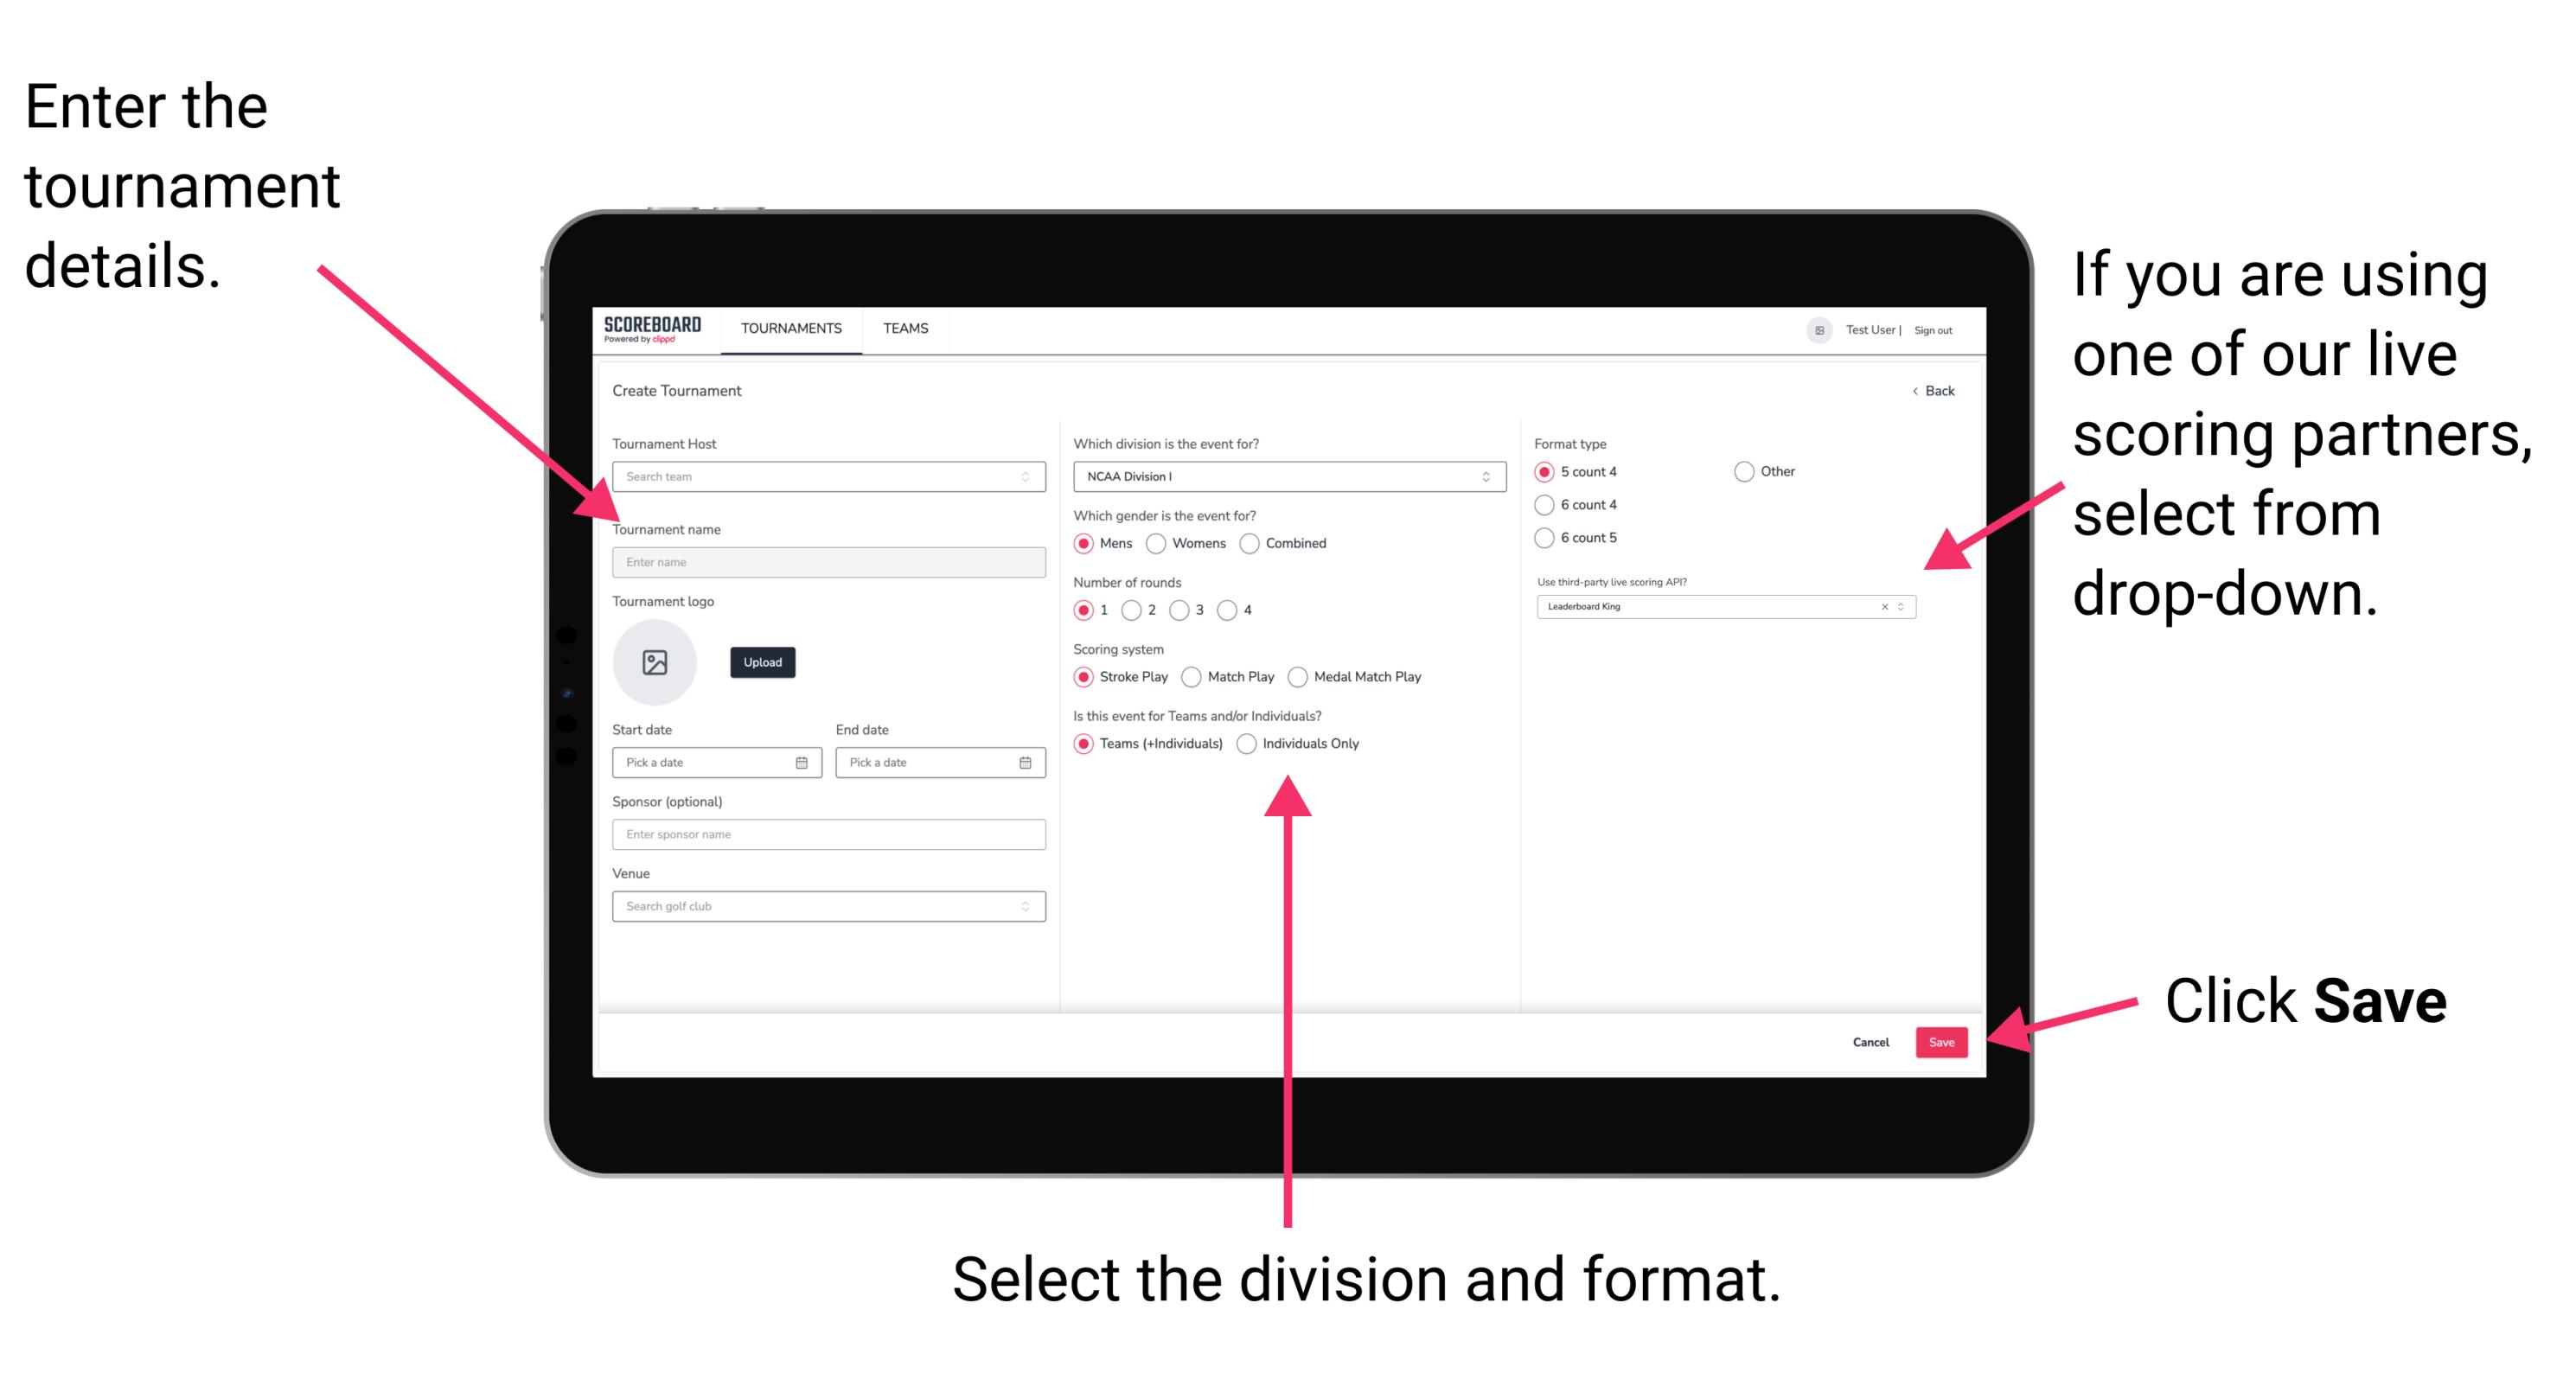This screenshot has width=2576, height=1386.
Task: Click the tournament logo upload icon
Action: coord(657,662)
